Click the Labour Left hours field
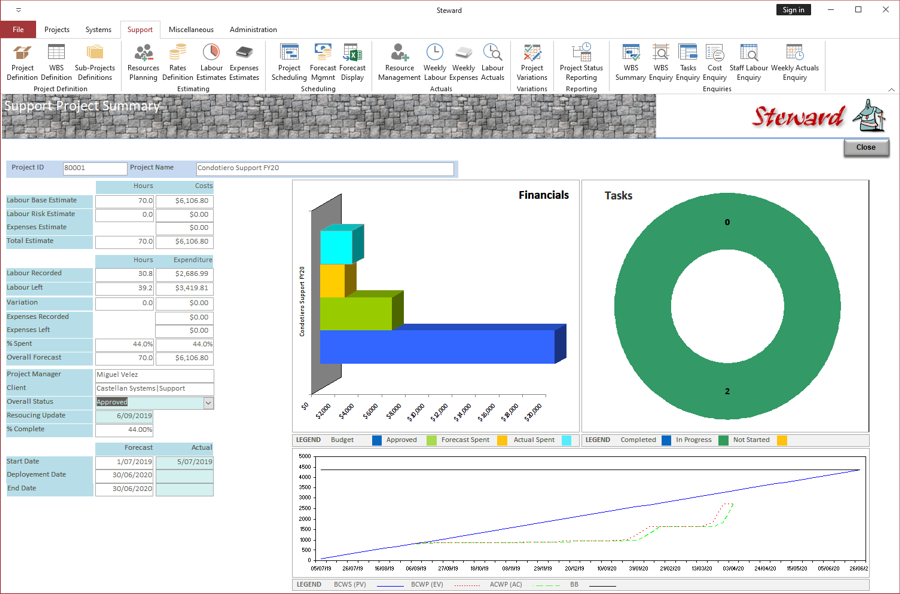The height and width of the screenshot is (594, 900). click(124, 288)
